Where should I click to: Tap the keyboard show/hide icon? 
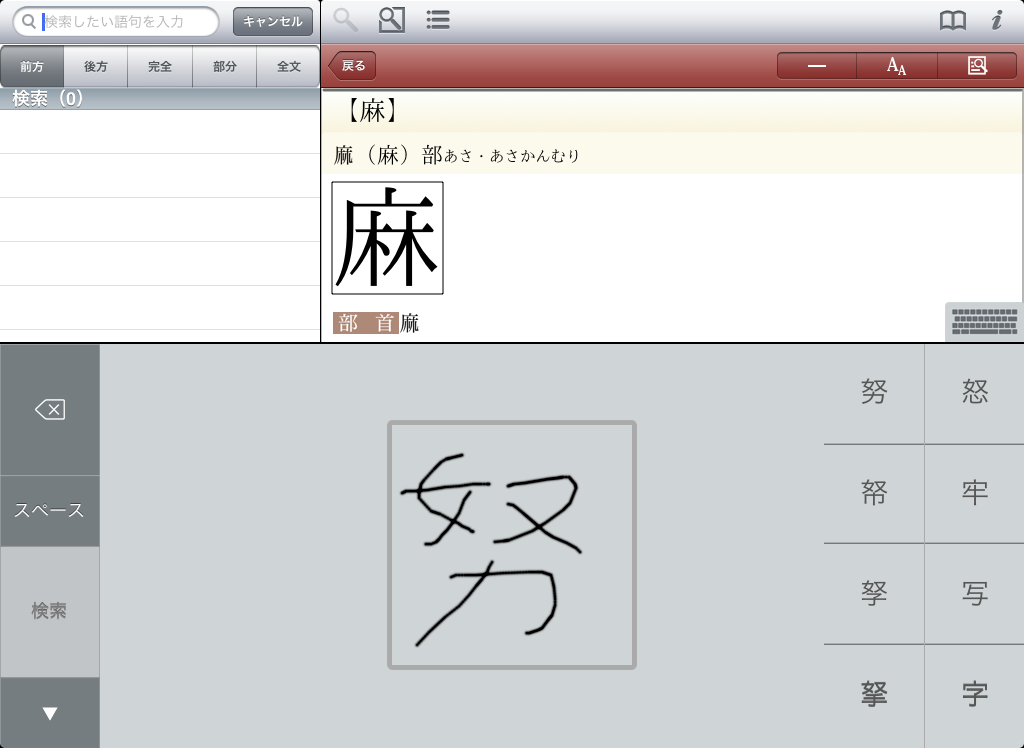[984, 322]
